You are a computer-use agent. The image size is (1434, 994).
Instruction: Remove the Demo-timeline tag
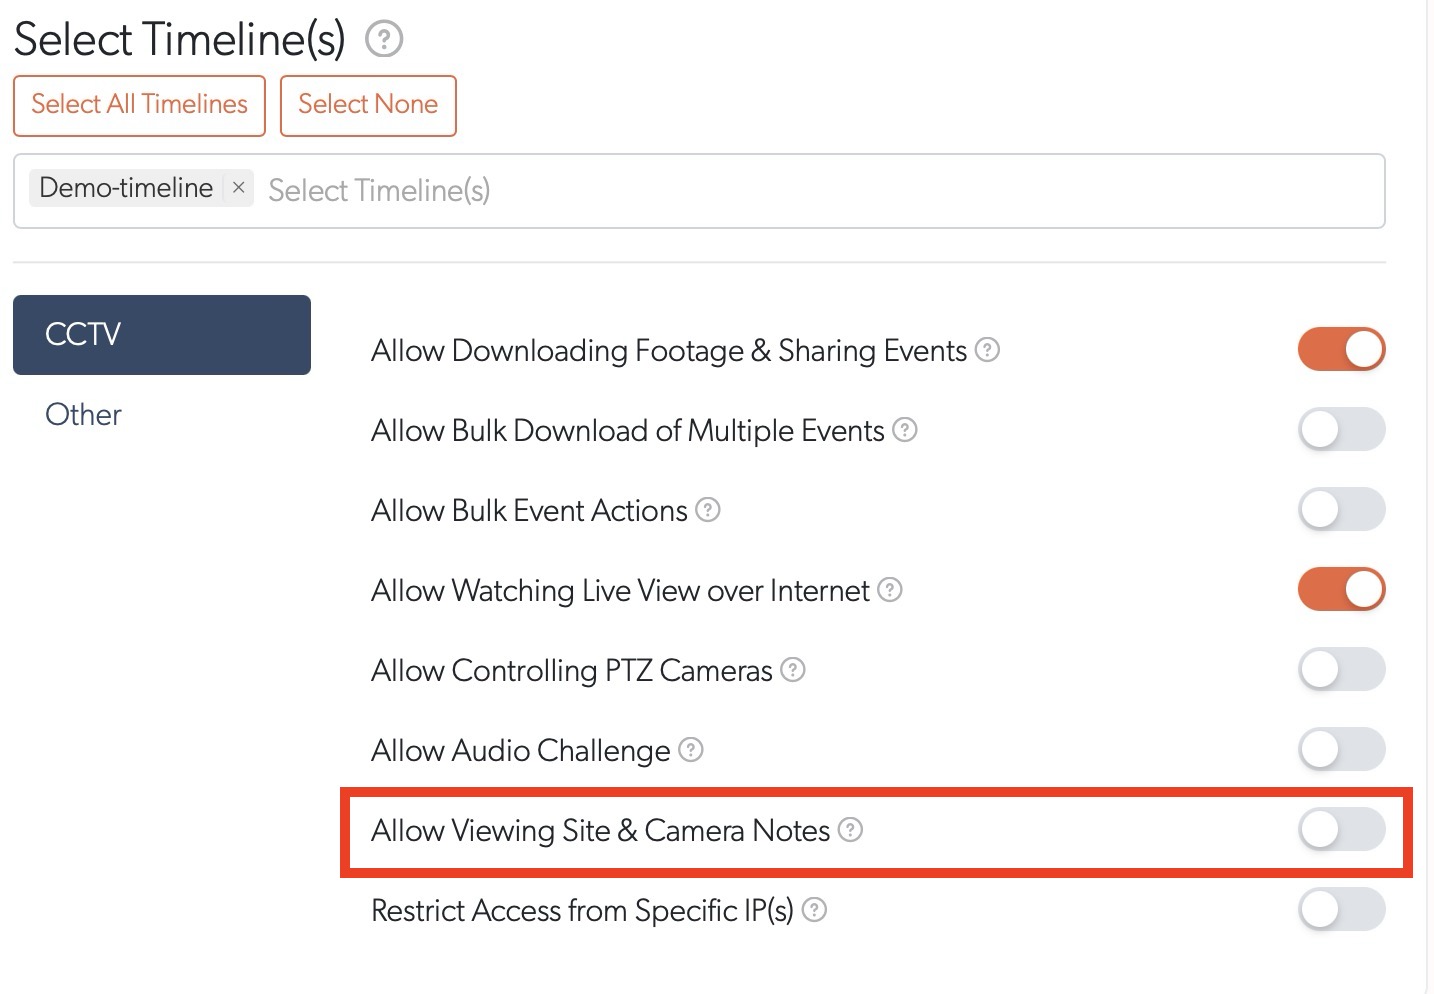pos(239,187)
